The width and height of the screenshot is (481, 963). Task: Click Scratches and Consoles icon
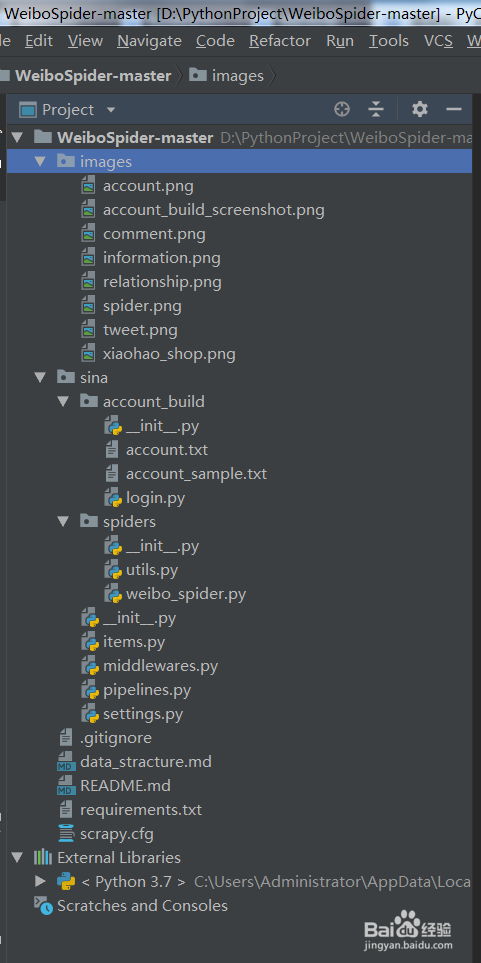43,906
